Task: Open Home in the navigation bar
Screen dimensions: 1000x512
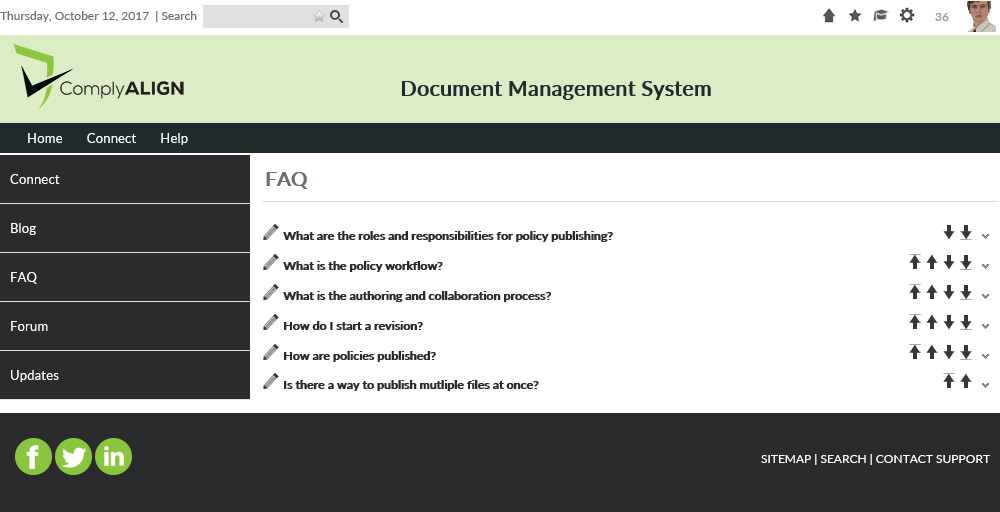Action: coord(45,138)
